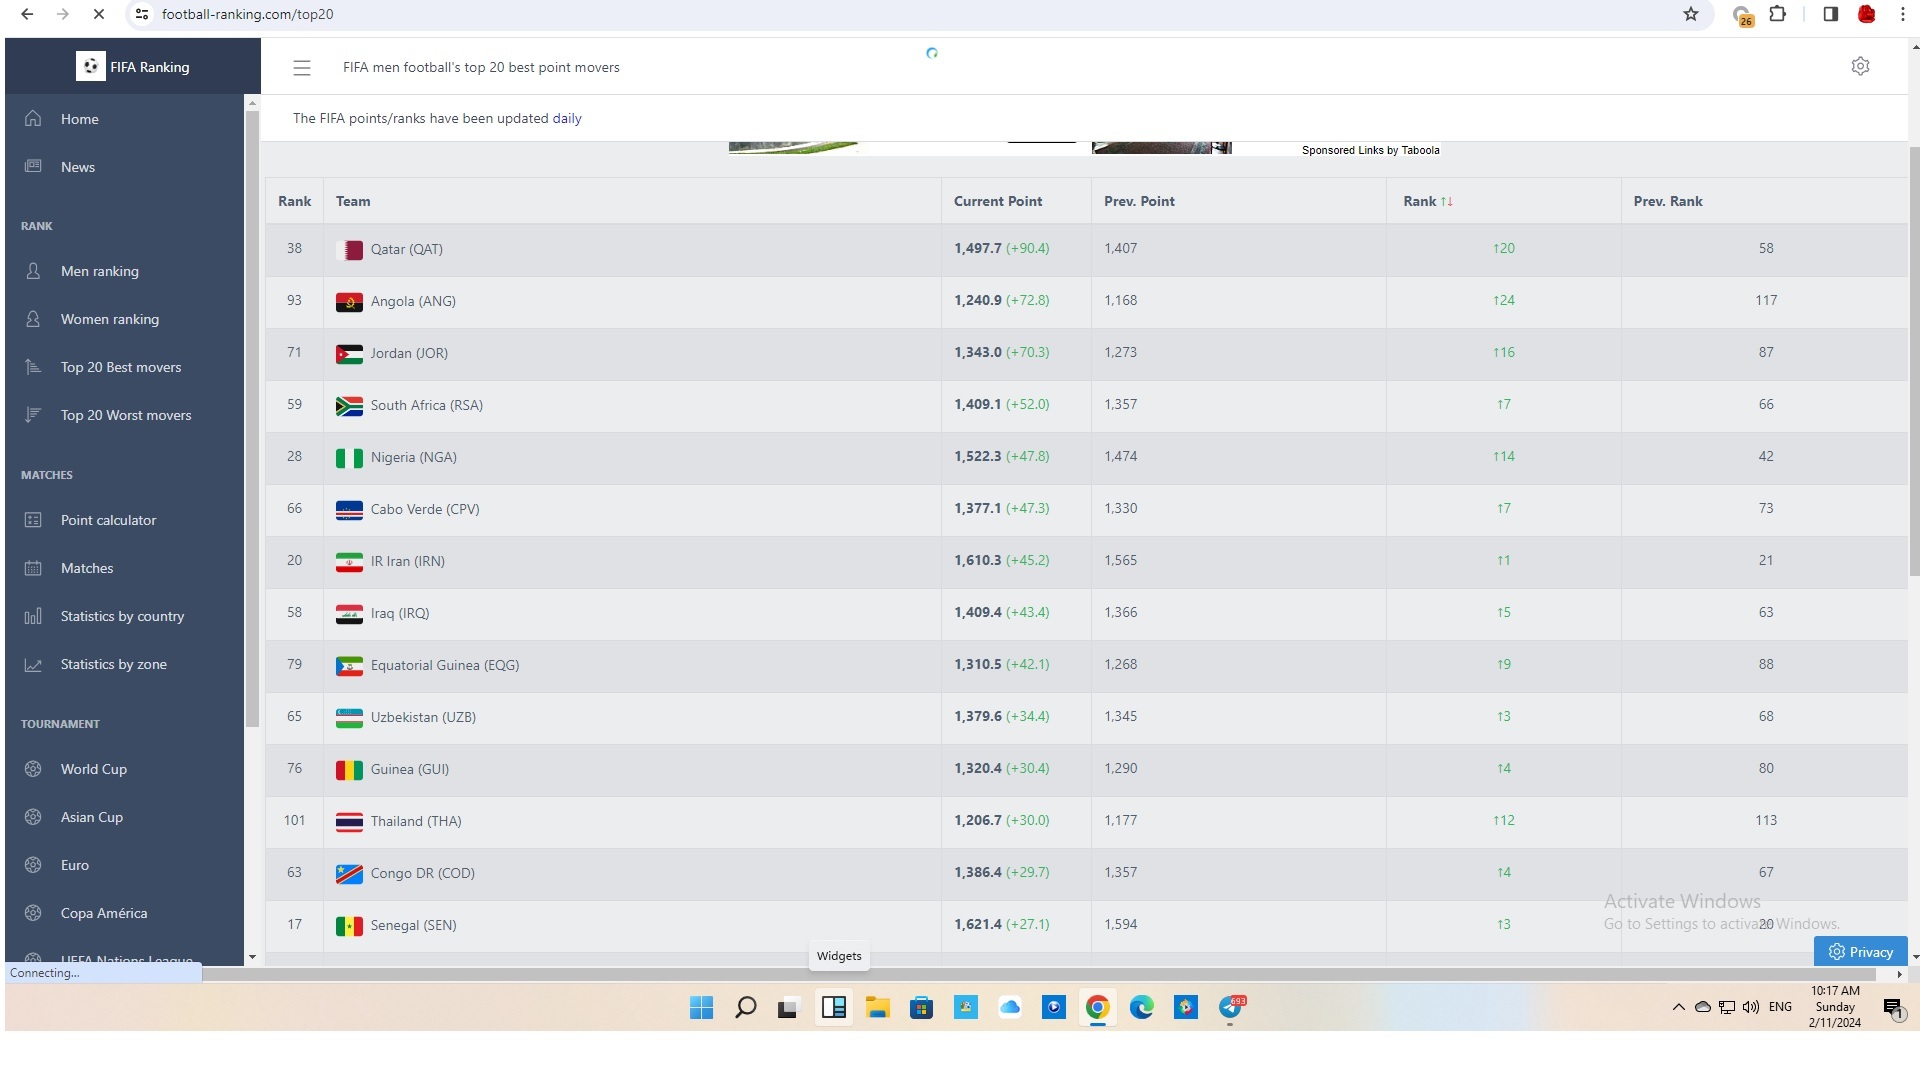This screenshot has width=1920, height=1080.
Task: Click the Home icon in the sidebar
Action: pyautogui.click(x=33, y=119)
